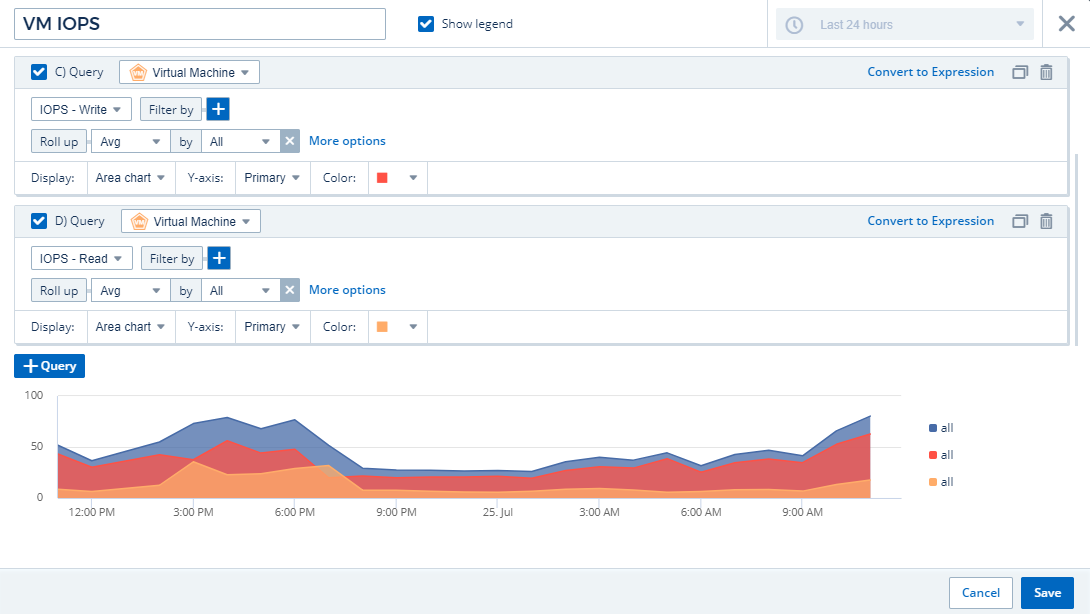The image size is (1090, 614).
Task: Disable the C) Query checkbox
Action: 39,72
